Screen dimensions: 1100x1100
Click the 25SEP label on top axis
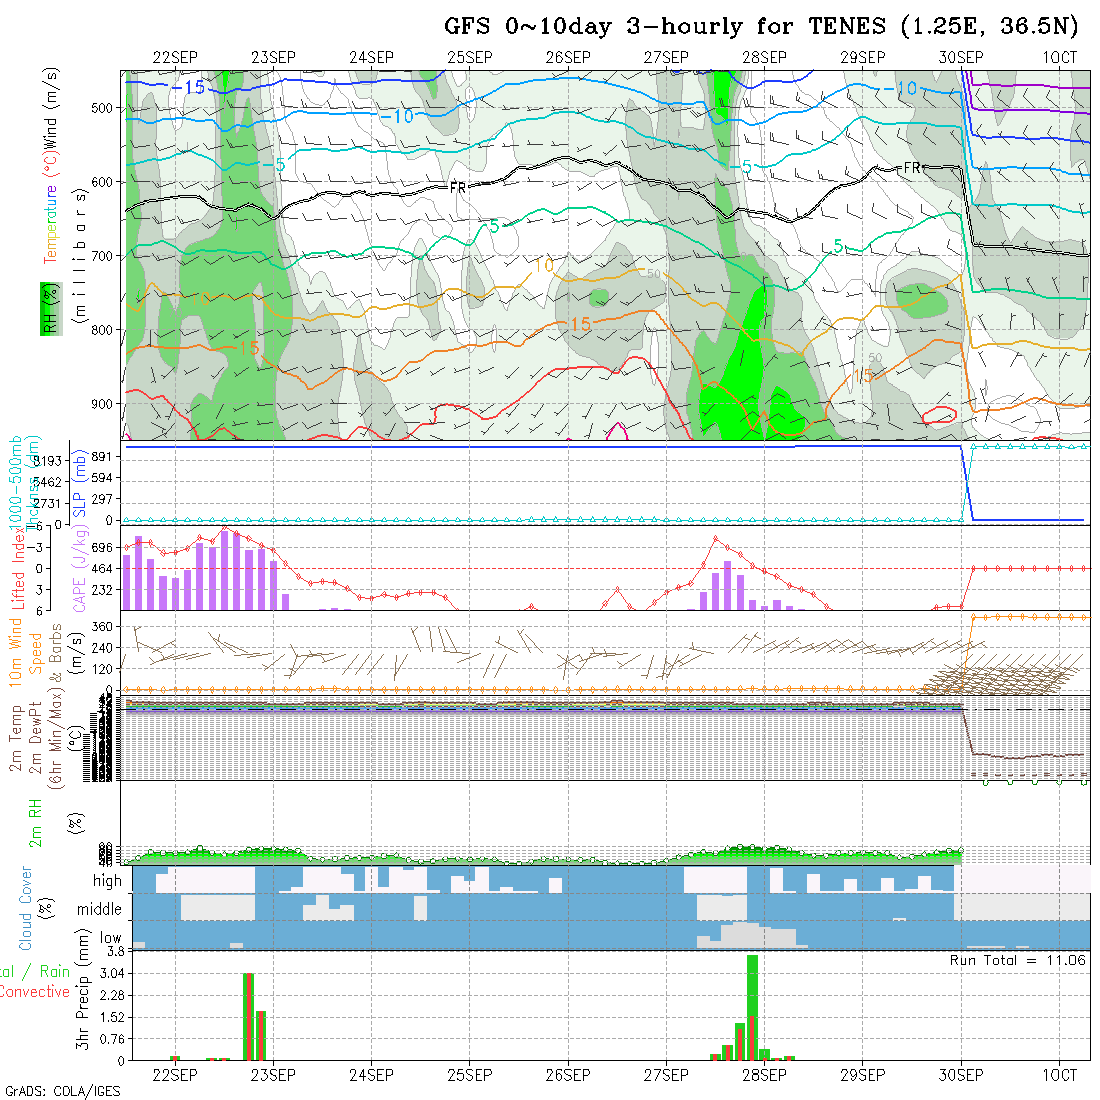[x=469, y=58]
